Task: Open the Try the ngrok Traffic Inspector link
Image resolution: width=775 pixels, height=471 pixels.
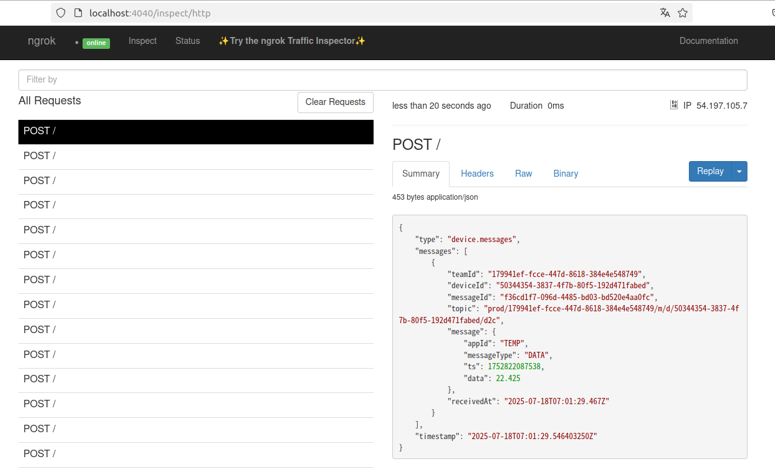Action: [x=292, y=41]
